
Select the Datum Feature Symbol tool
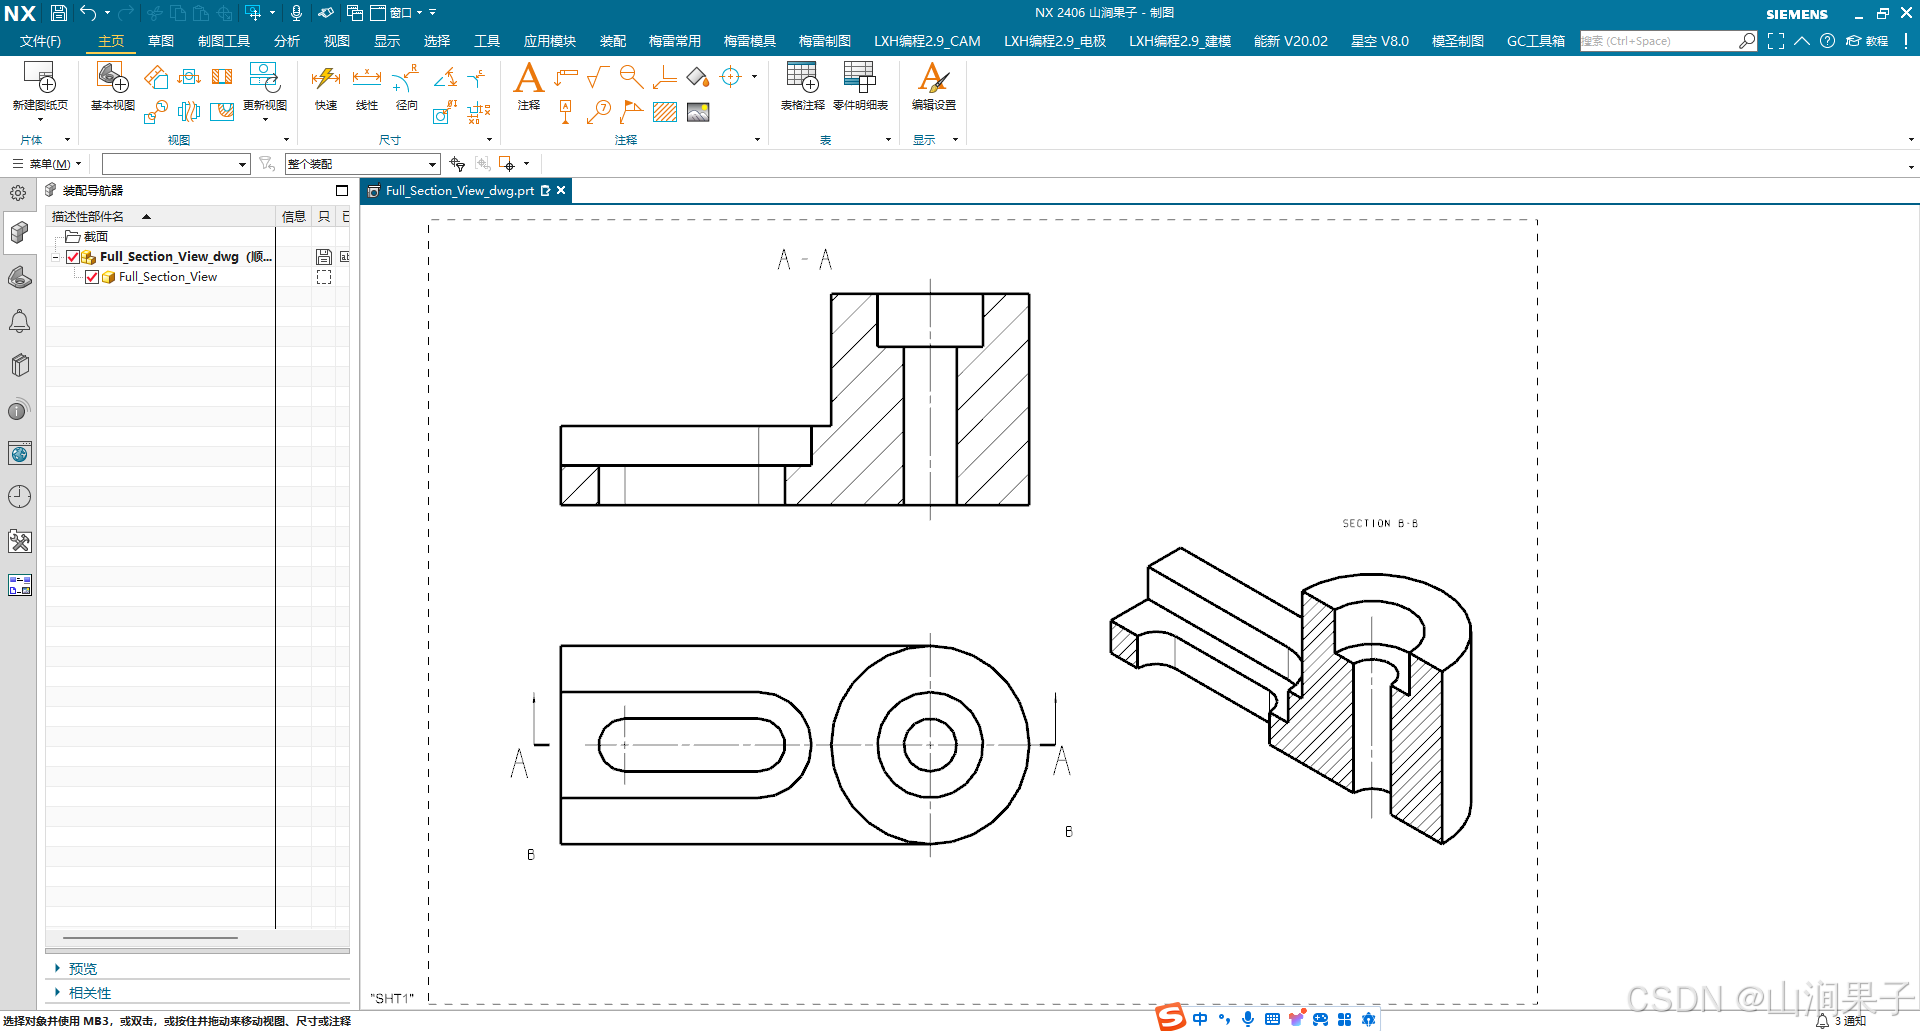[565, 111]
